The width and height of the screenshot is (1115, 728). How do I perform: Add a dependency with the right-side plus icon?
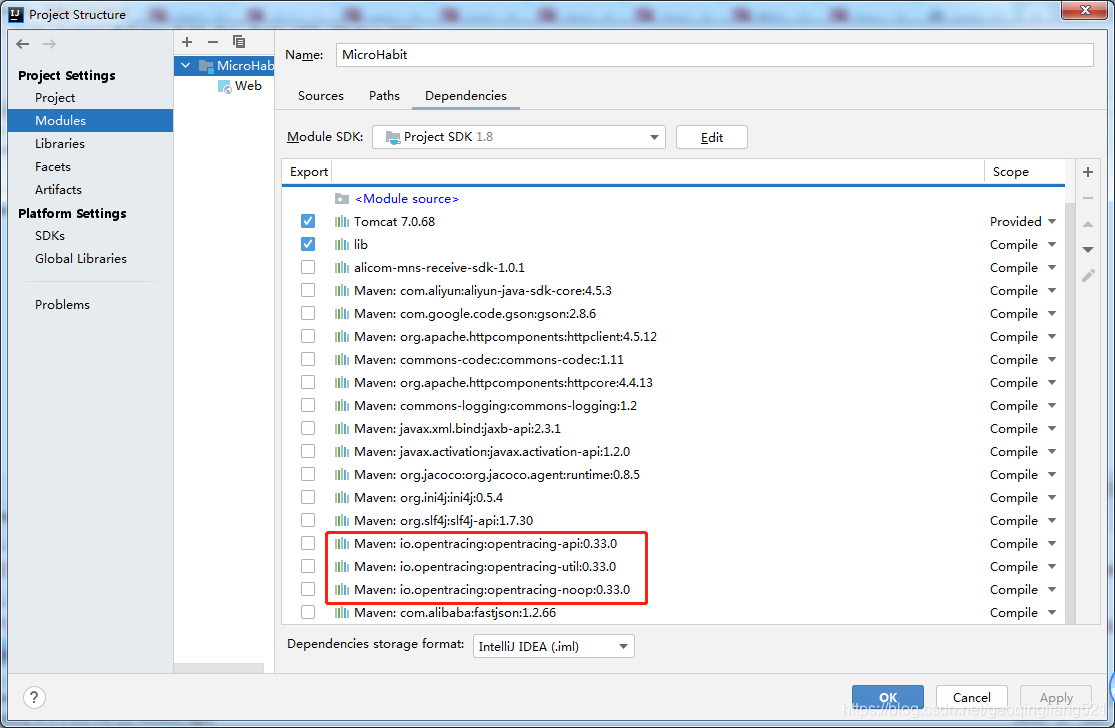1087,172
